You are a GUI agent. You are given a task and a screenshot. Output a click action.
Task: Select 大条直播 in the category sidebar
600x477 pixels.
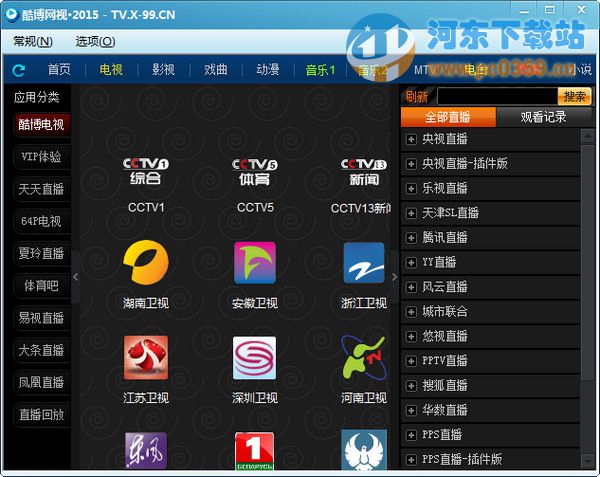tap(41, 350)
